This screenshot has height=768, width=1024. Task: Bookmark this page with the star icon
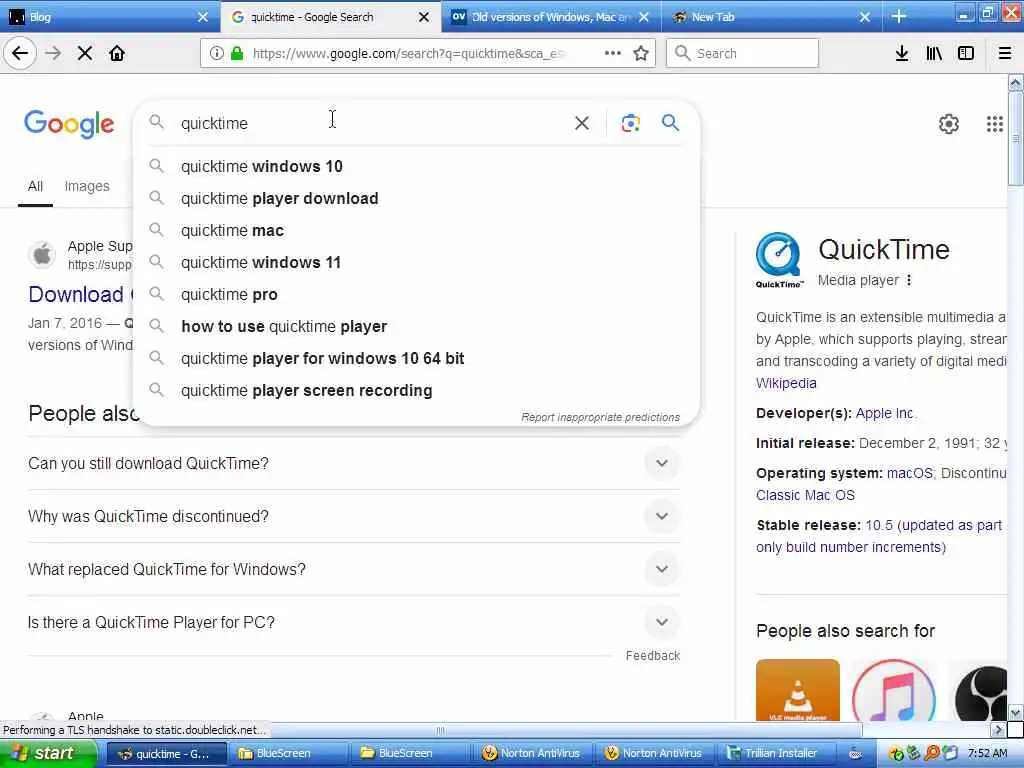pos(641,54)
